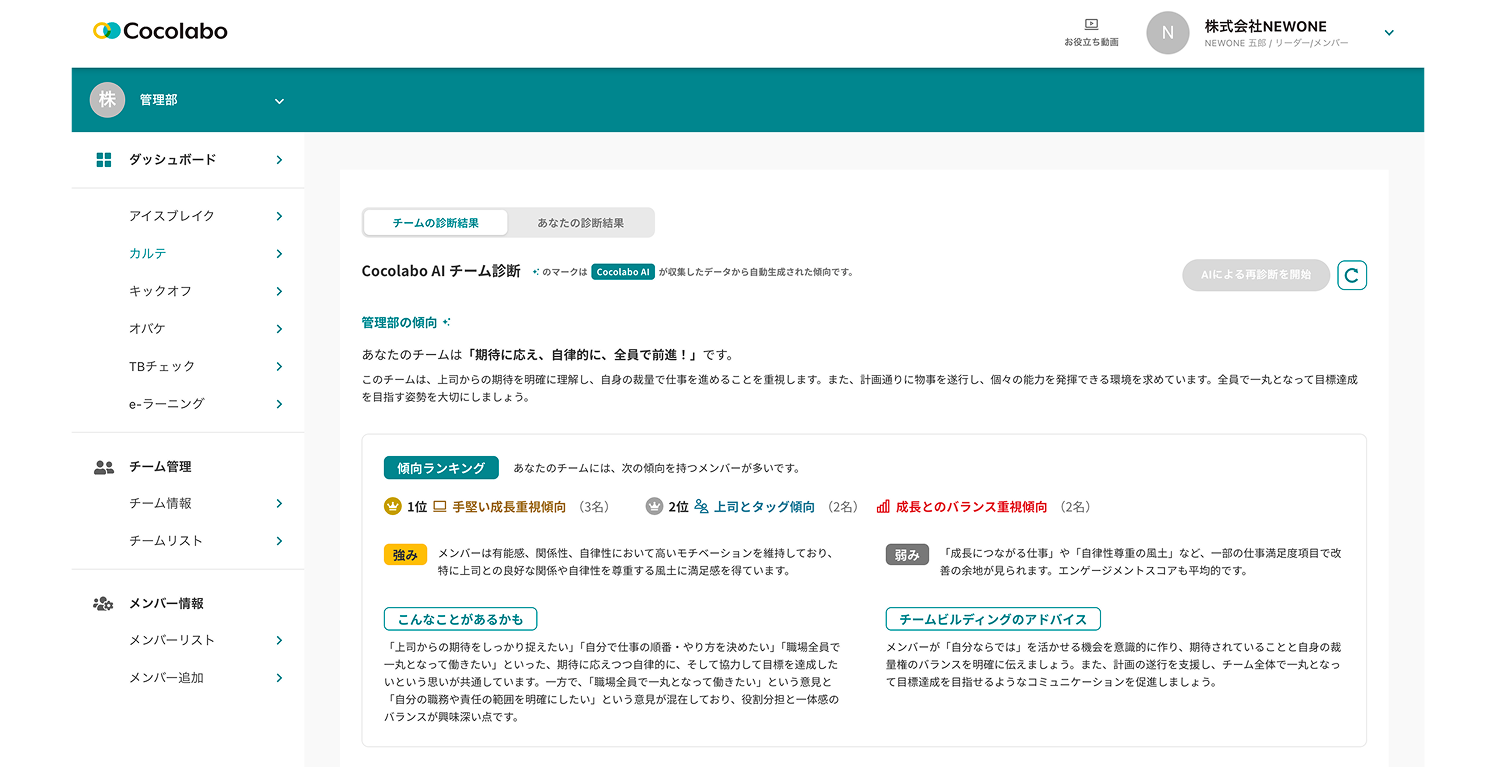Screen dimensions: 1496x767
Task: Click the N user avatar
Action: click(x=1167, y=33)
